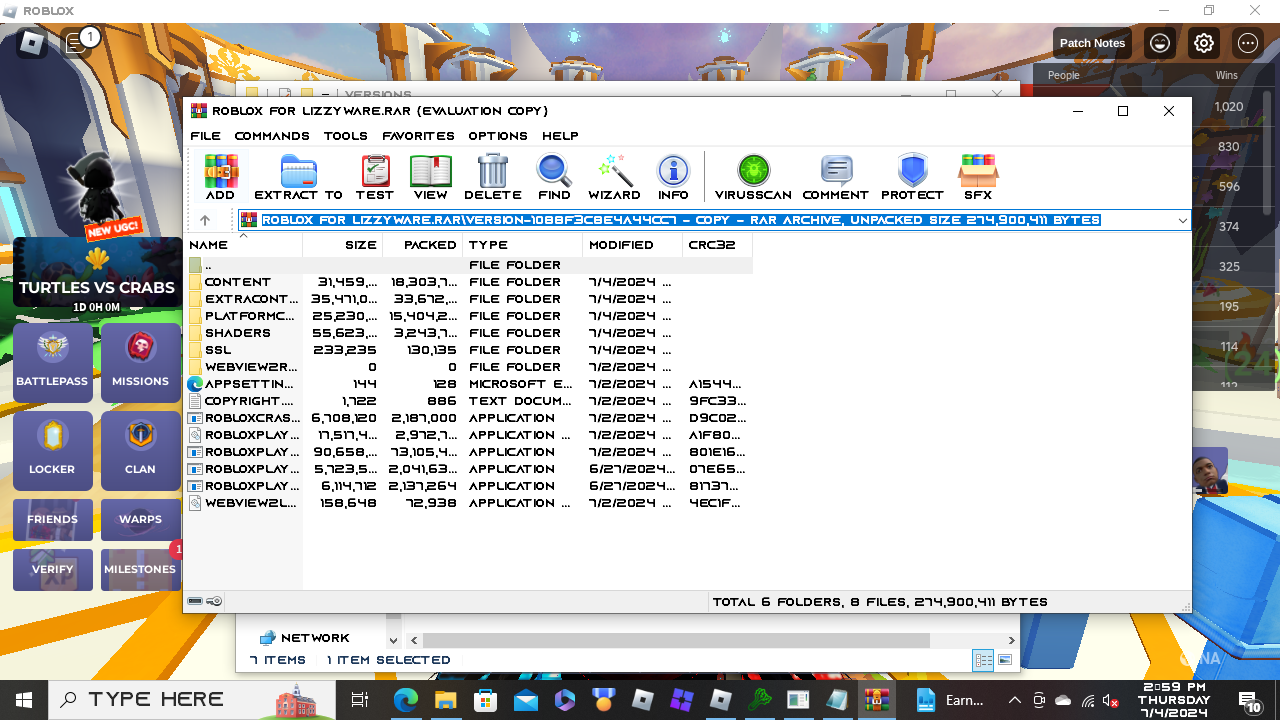Open the Clan menu in Roblox
The image size is (1280, 720).
(x=140, y=451)
